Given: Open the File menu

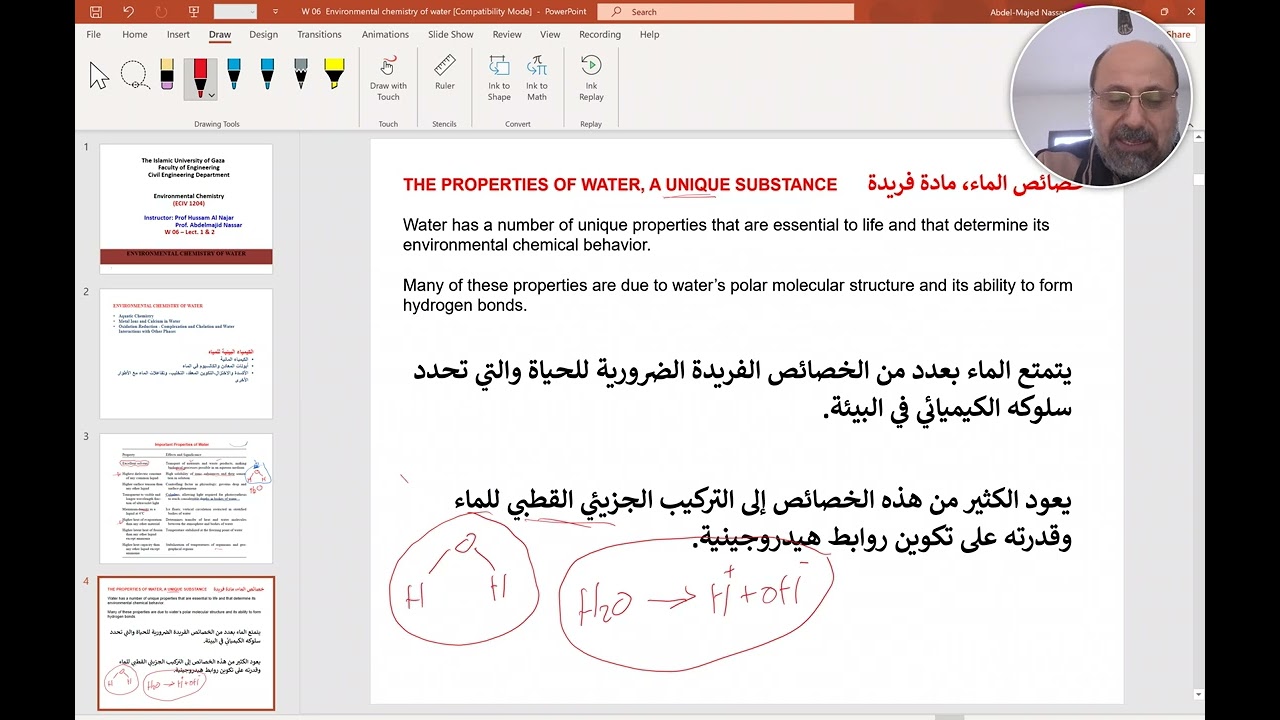Looking at the screenshot, I should click(93, 34).
